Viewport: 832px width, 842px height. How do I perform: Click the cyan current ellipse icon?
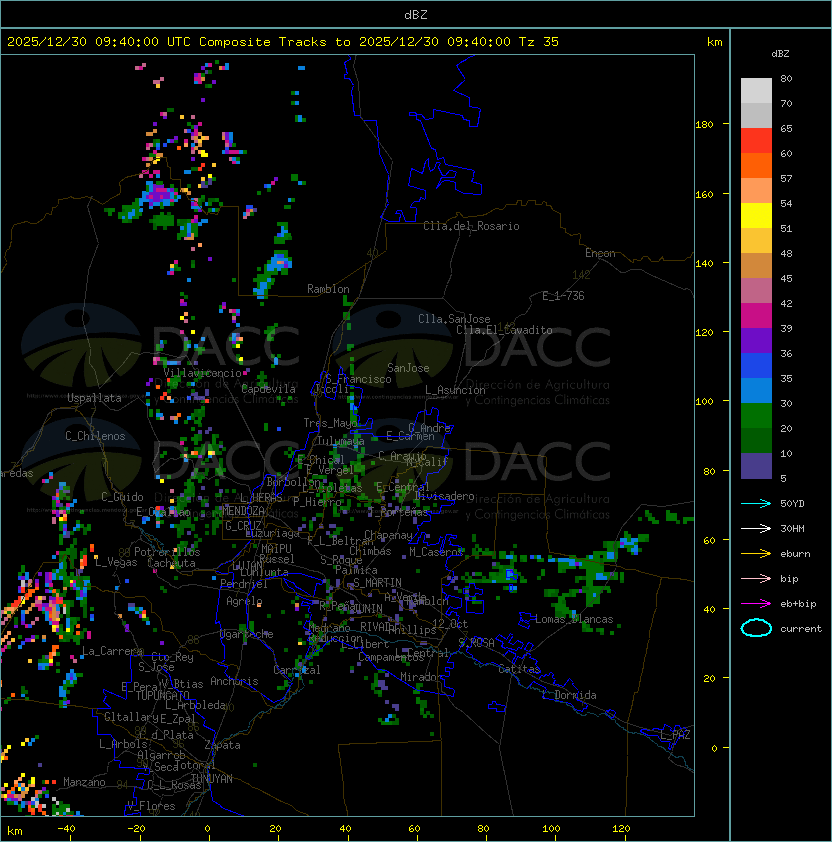tap(756, 628)
